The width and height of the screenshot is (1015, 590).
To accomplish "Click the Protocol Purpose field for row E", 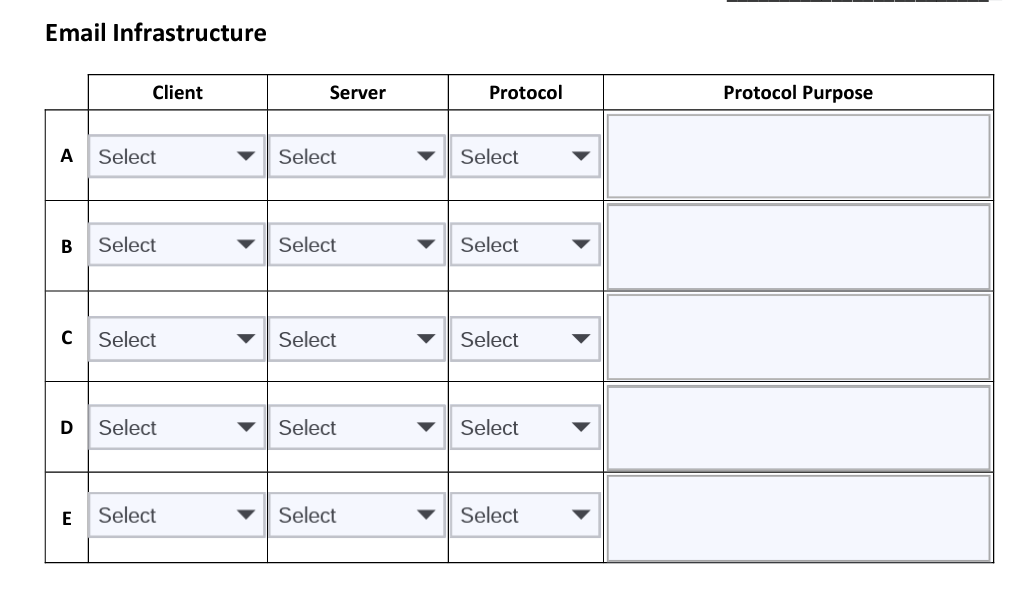I will (798, 518).
